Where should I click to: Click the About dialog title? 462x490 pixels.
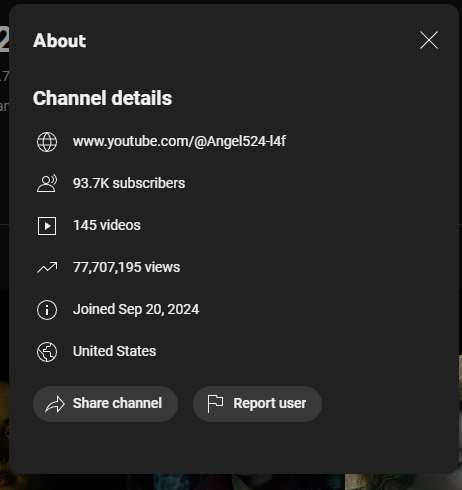pyautogui.click(x=59, y=41)
